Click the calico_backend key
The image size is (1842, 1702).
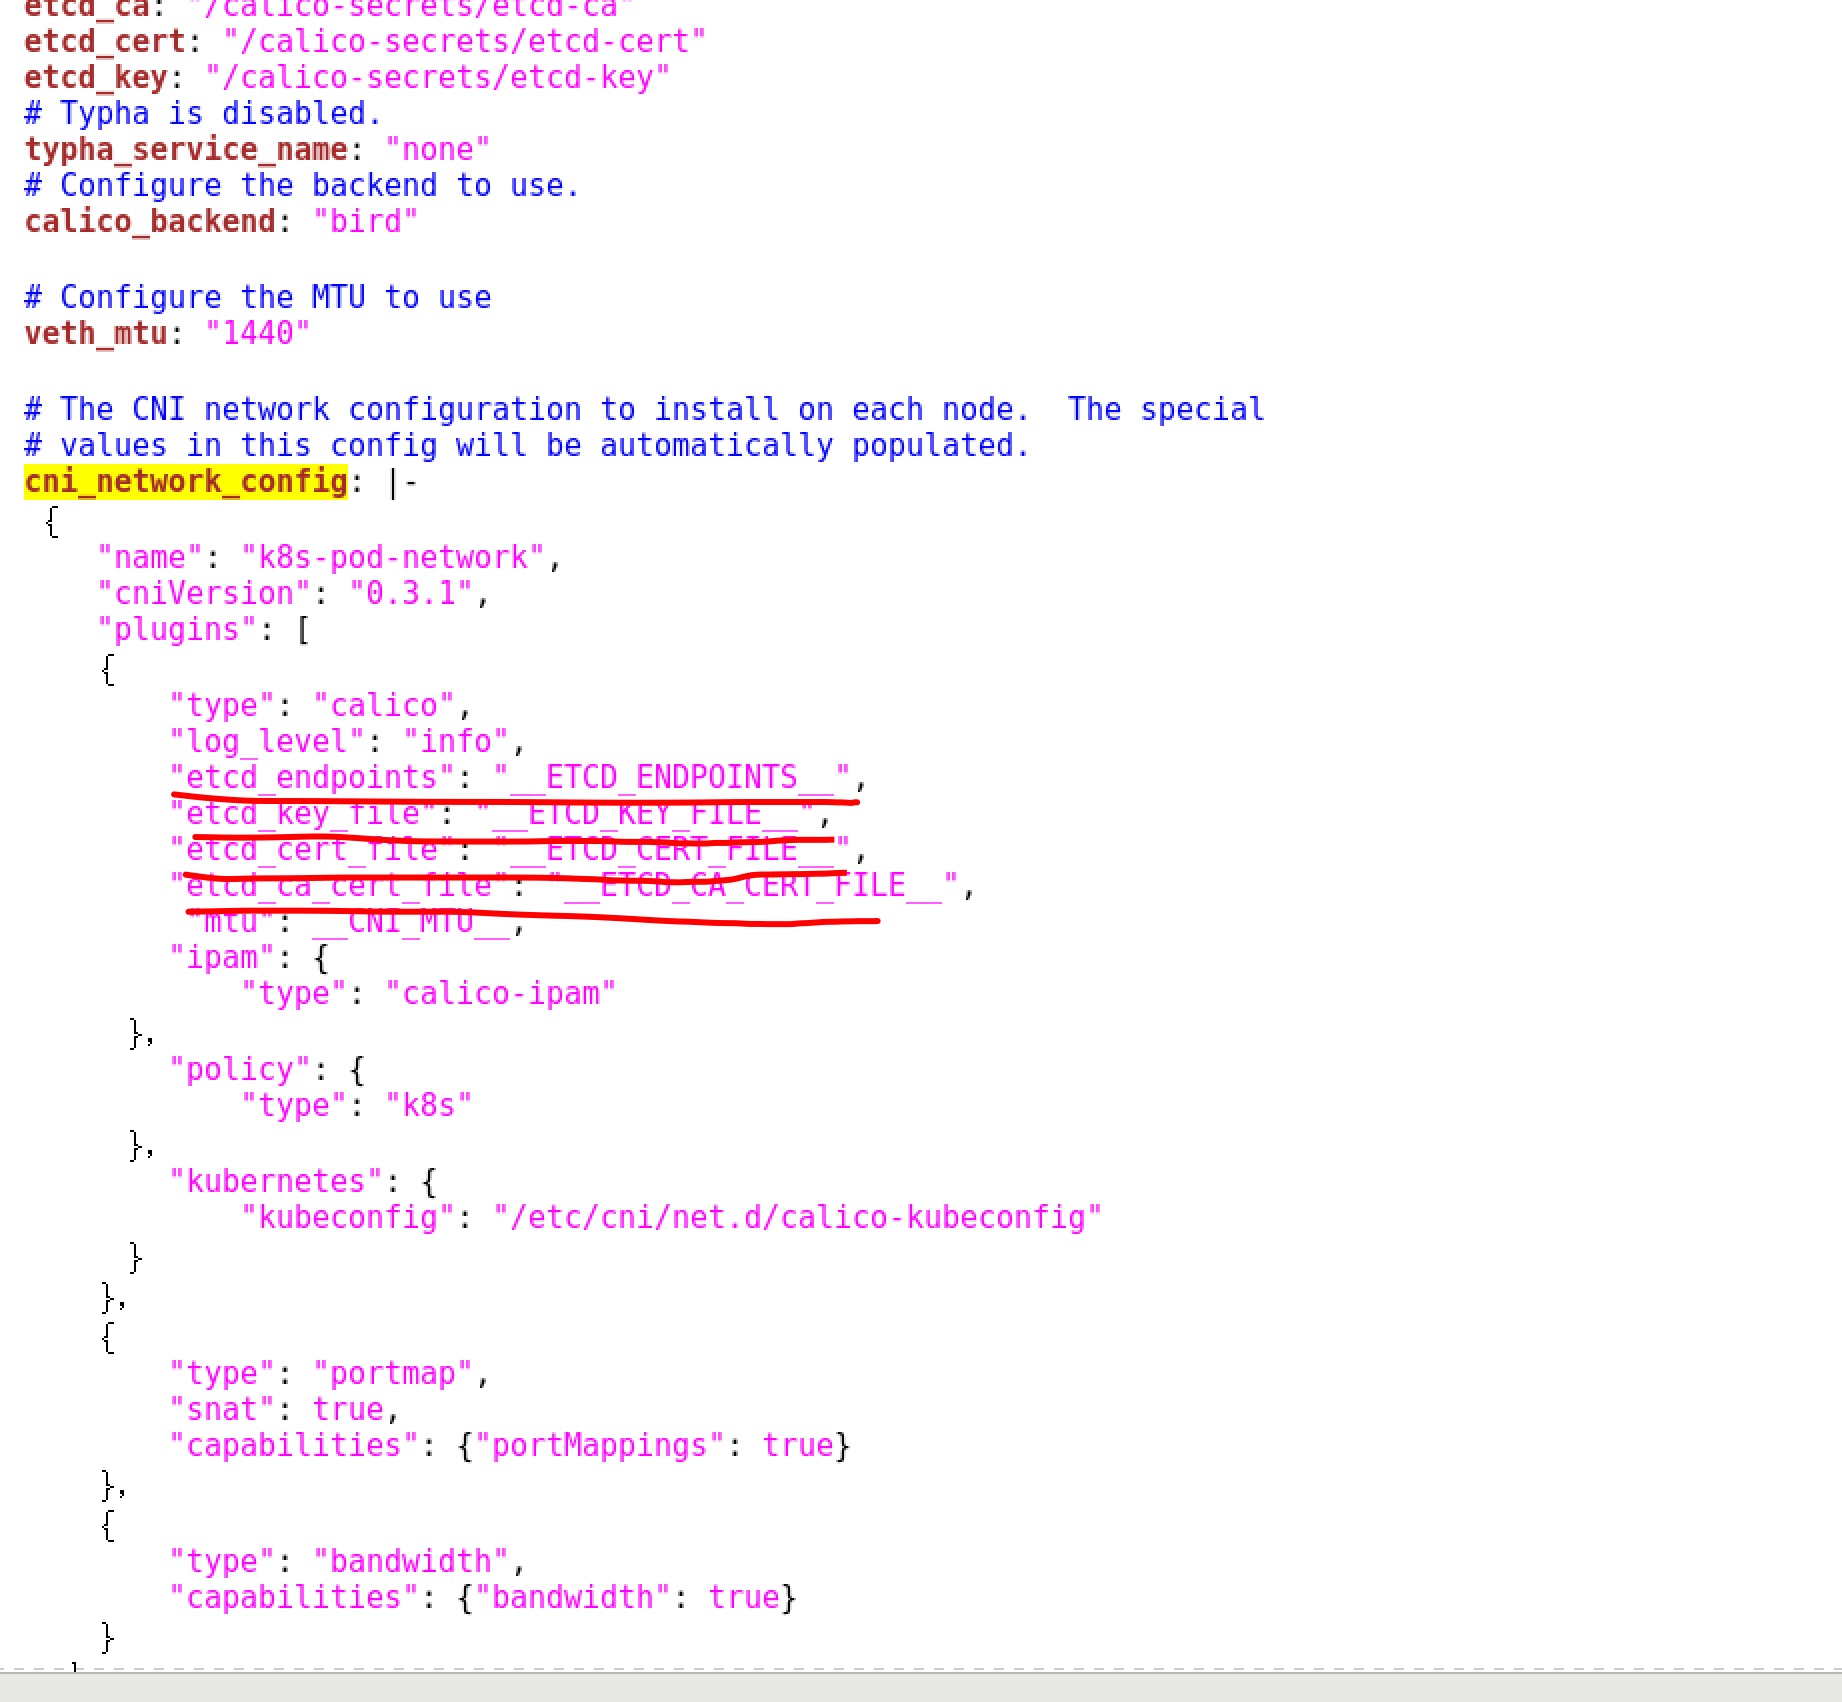(150, 222)
